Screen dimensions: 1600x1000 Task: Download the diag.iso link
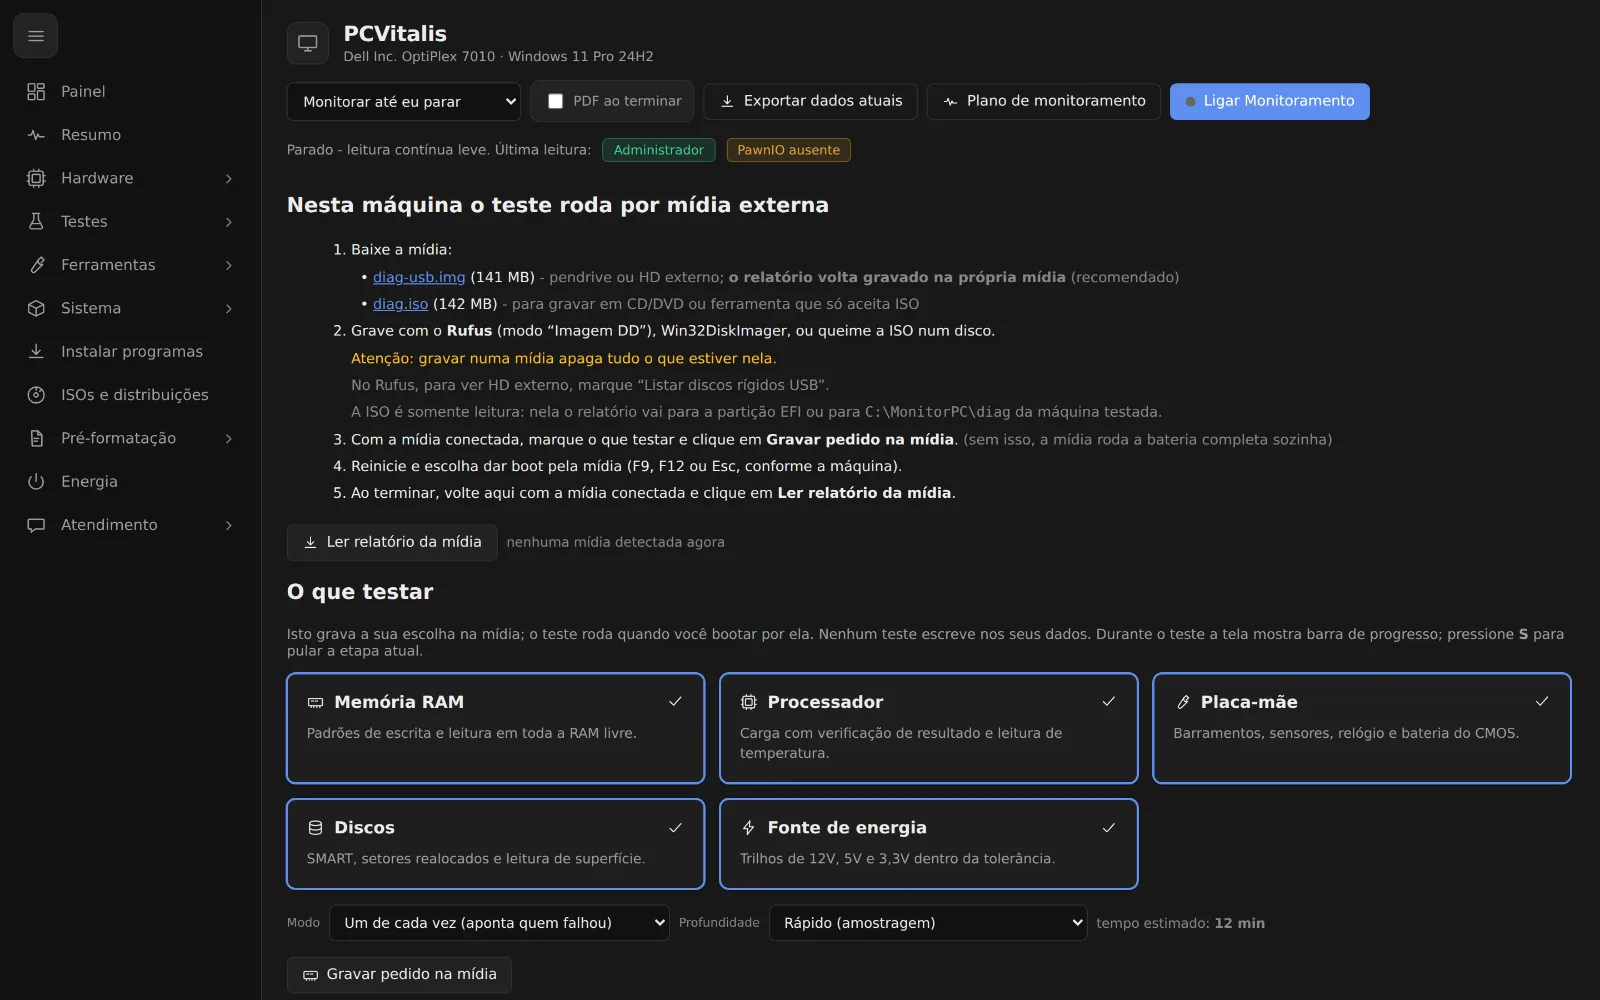click(x=400, y=304)
